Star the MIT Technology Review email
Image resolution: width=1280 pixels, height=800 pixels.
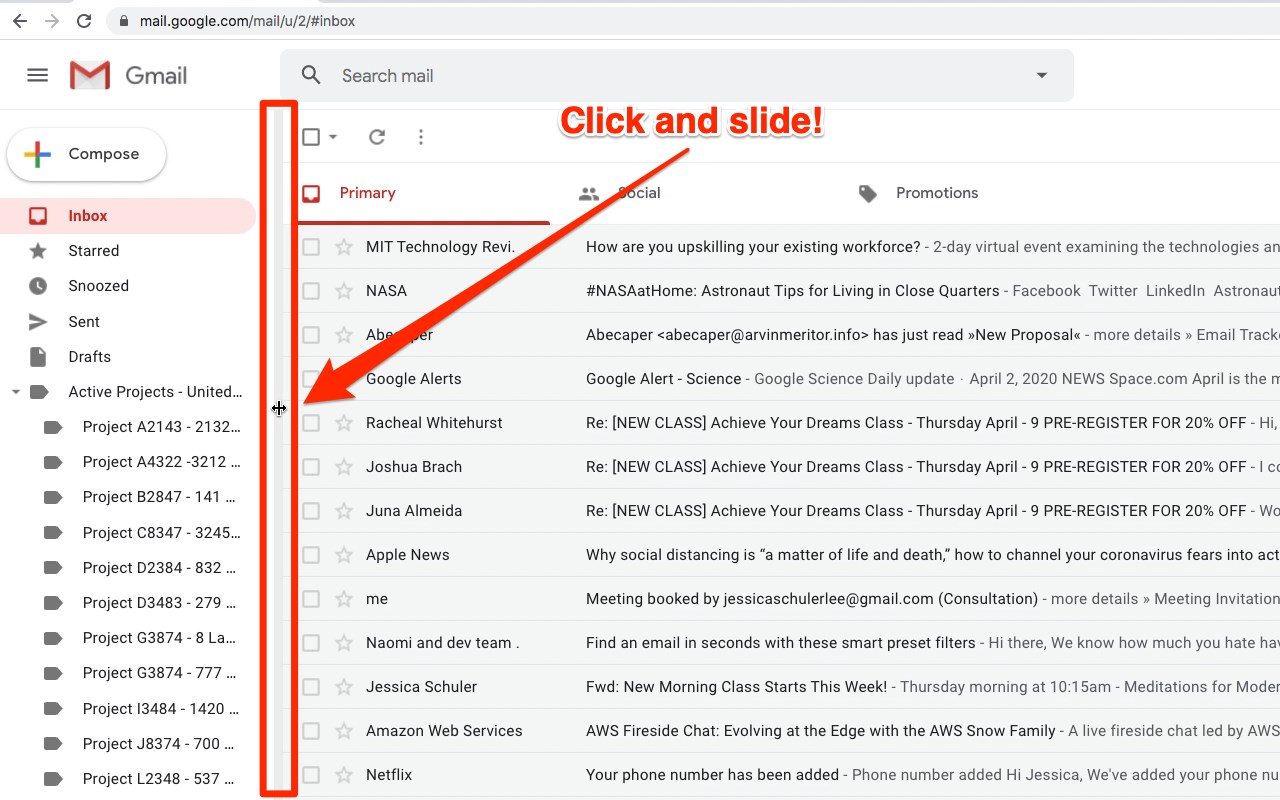coord(344,247)
